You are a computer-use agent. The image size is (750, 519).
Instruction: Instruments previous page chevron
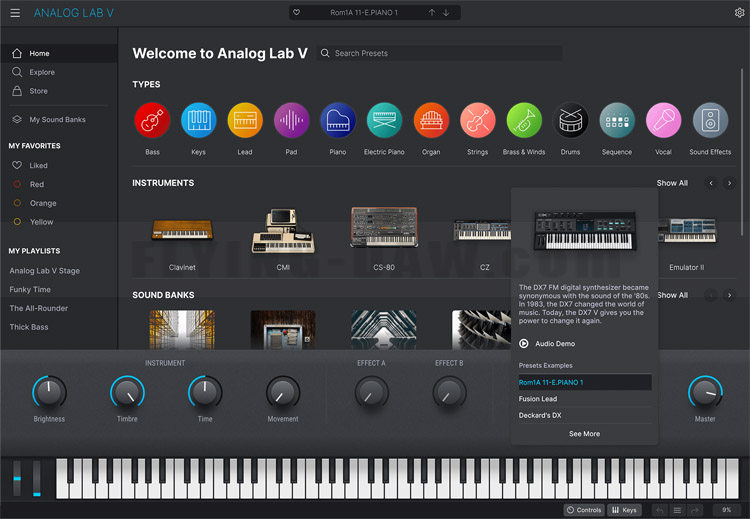(711, 183)
